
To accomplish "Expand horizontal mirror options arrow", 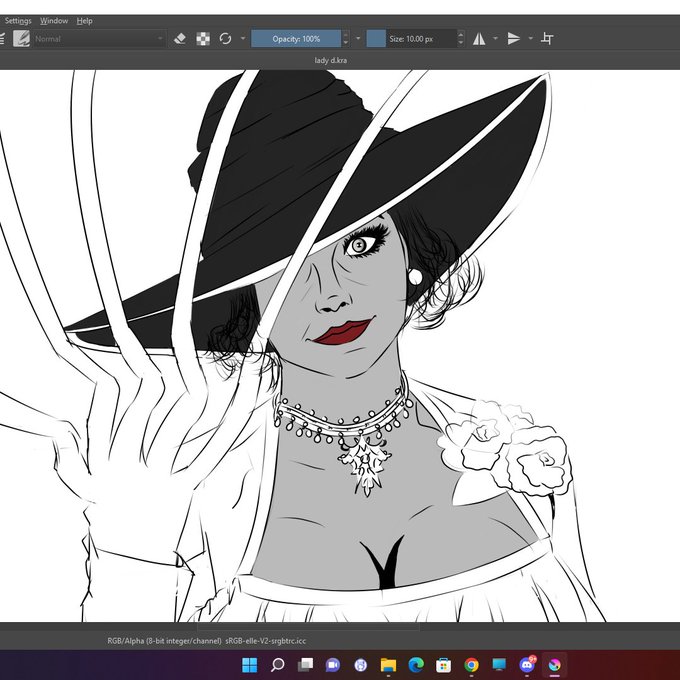I will pos(495,39).
